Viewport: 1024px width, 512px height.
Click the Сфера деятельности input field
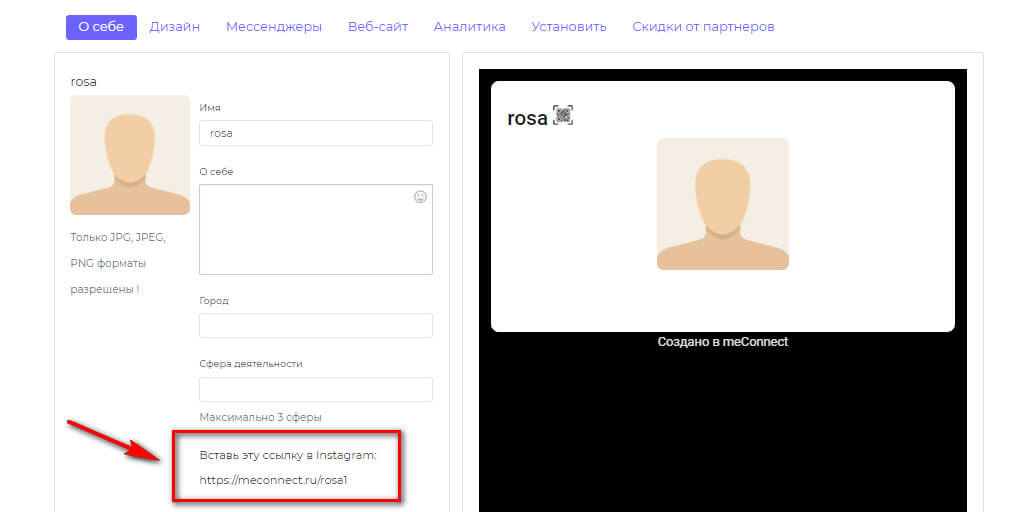pyautogui.click(x=316, y=390)
